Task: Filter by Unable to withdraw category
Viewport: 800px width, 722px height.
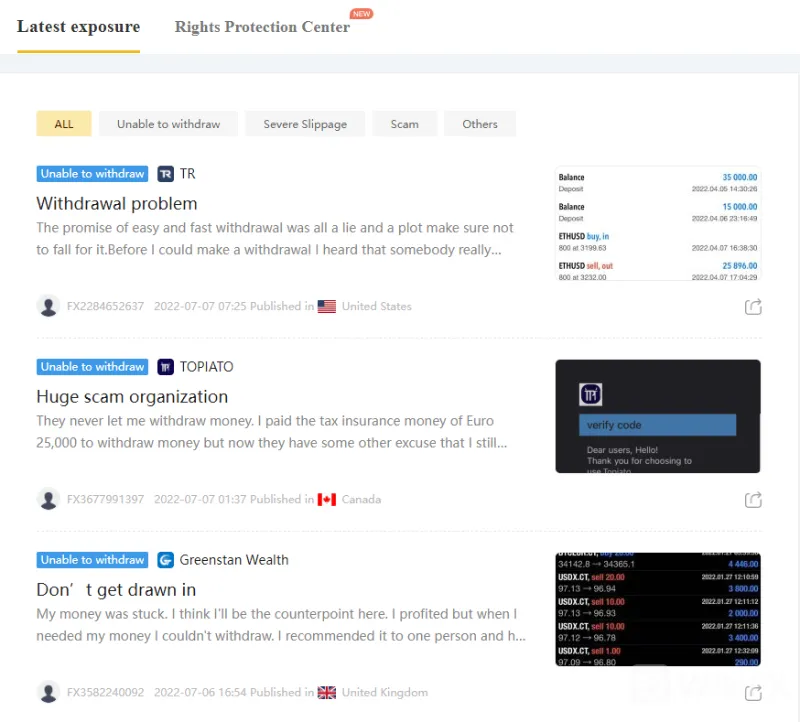Action: point(168,124)
